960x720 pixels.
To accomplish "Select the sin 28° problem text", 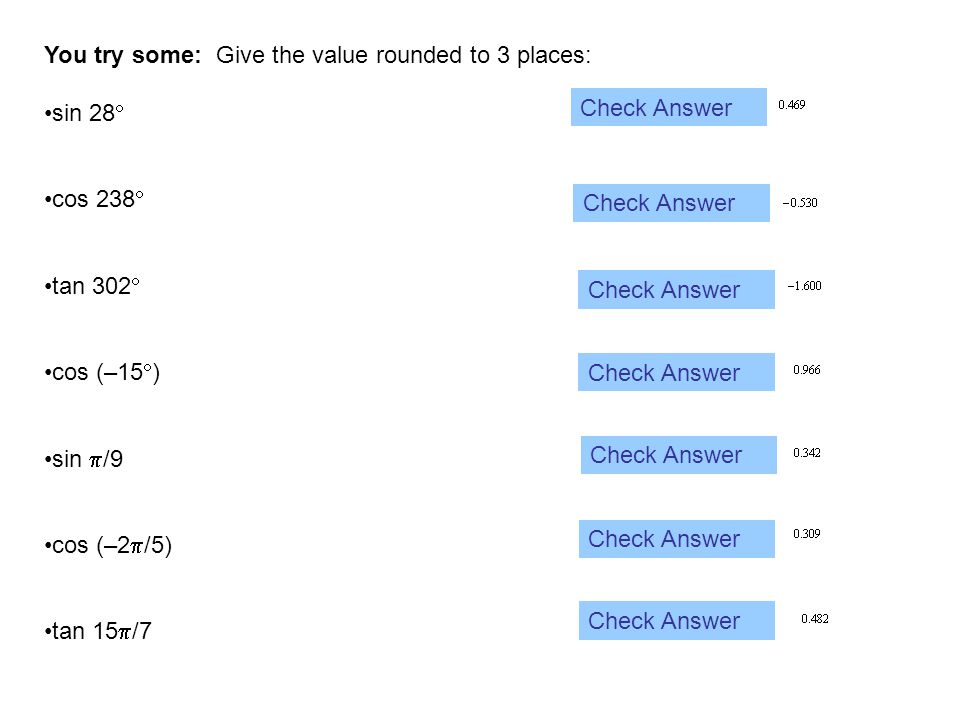I will tap(84, 113).
